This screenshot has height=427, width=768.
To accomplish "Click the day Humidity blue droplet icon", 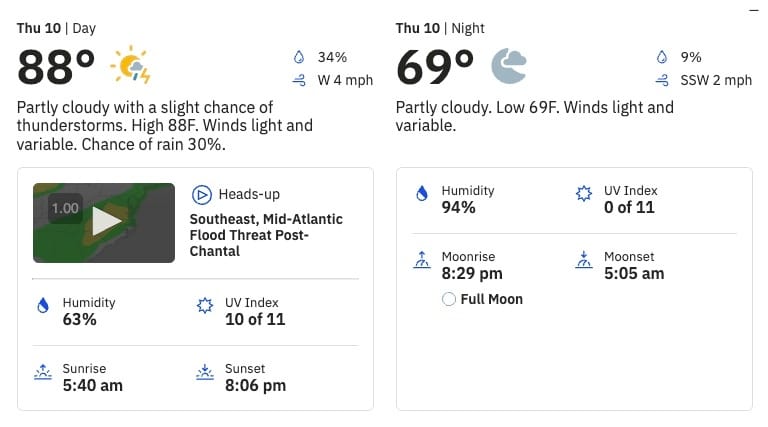I will (43, 306).
